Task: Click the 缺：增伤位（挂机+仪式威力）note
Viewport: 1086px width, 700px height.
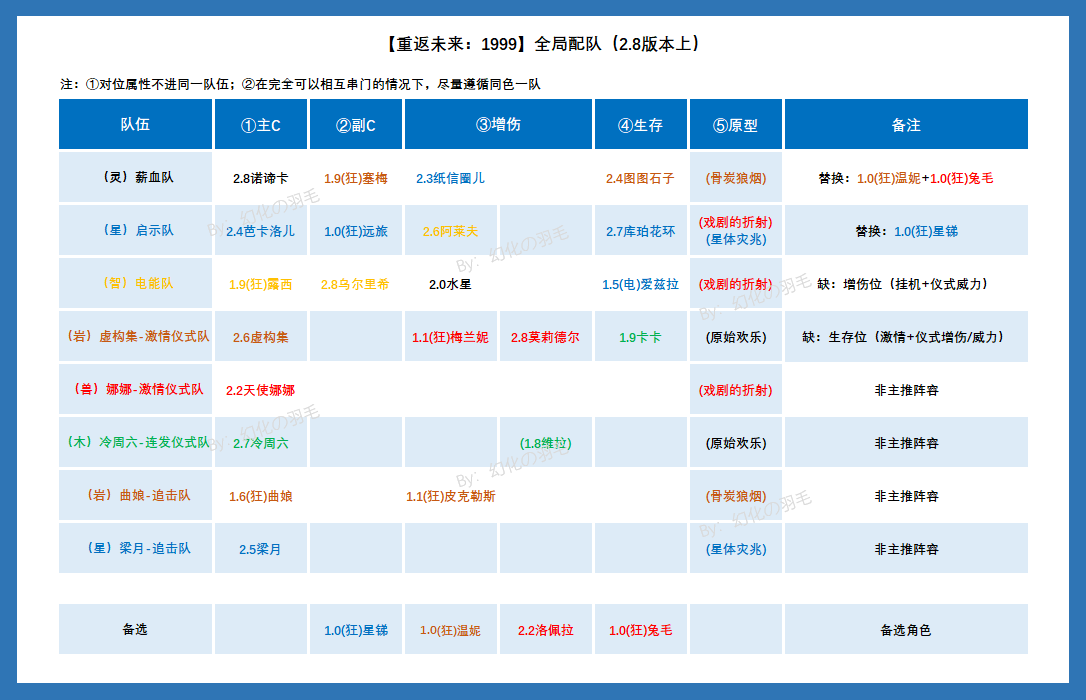Action: [x=906, y=284]
